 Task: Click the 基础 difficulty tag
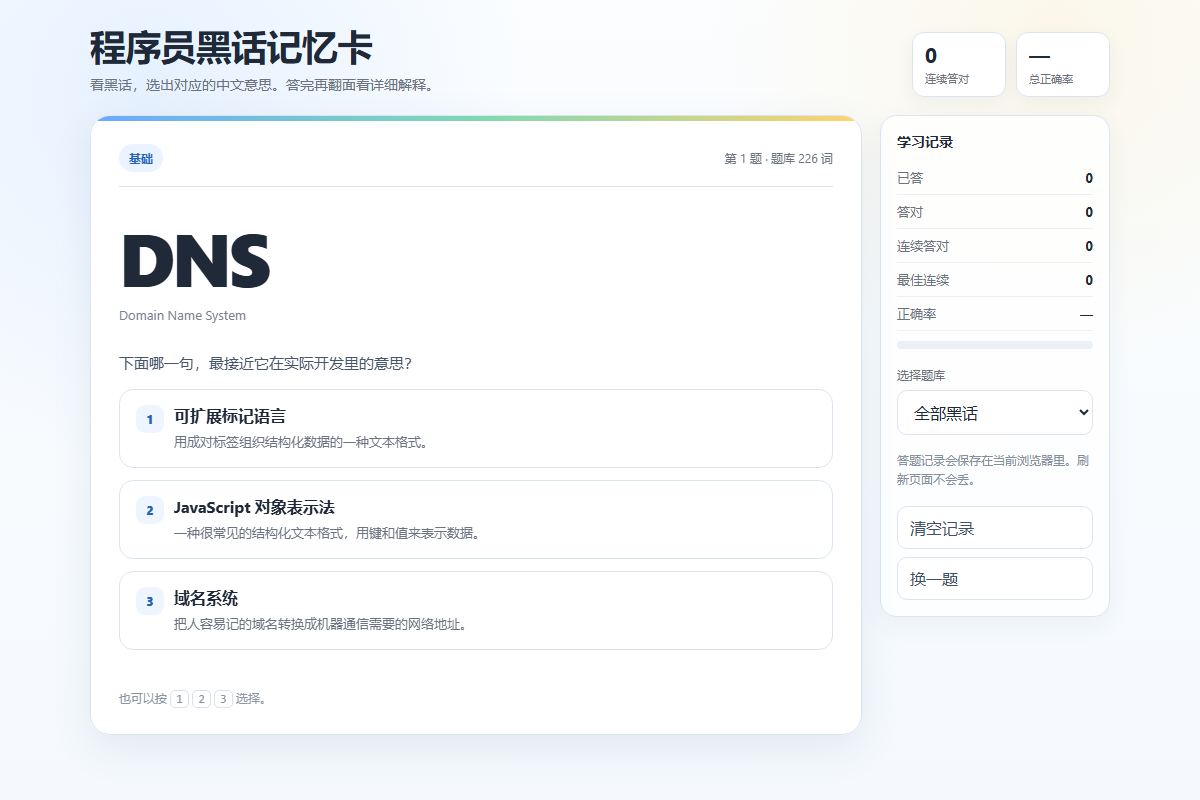tap(141, 158)
